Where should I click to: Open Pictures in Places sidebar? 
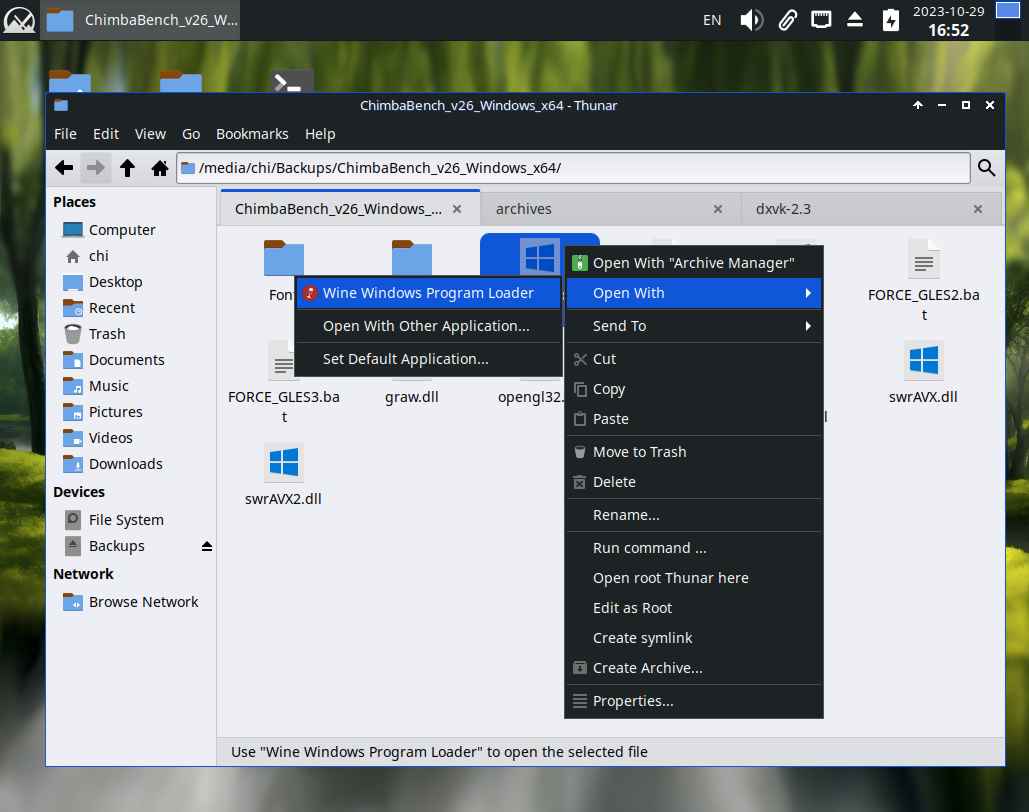click(116, 412)
